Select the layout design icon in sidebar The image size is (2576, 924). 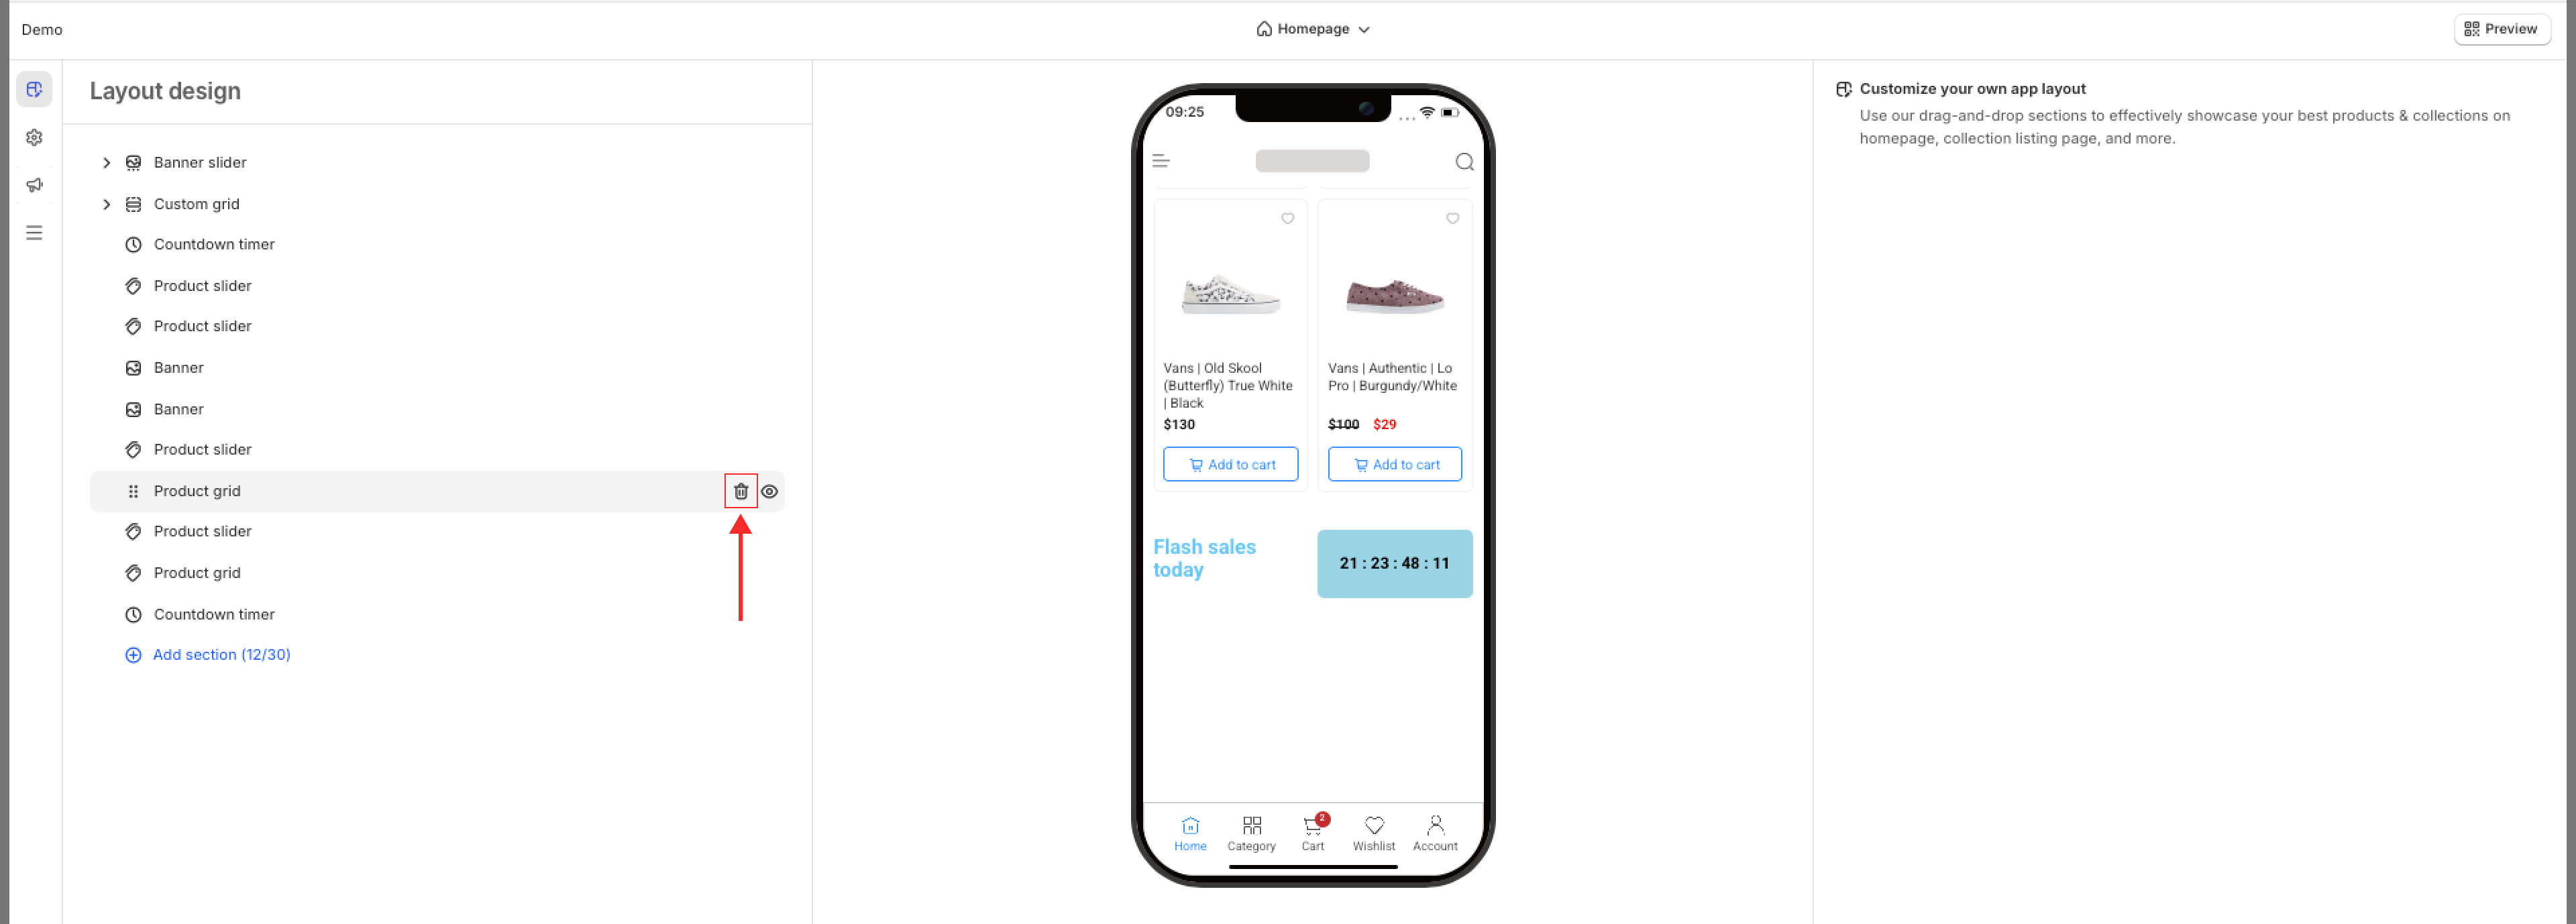[x=34, y=89]
